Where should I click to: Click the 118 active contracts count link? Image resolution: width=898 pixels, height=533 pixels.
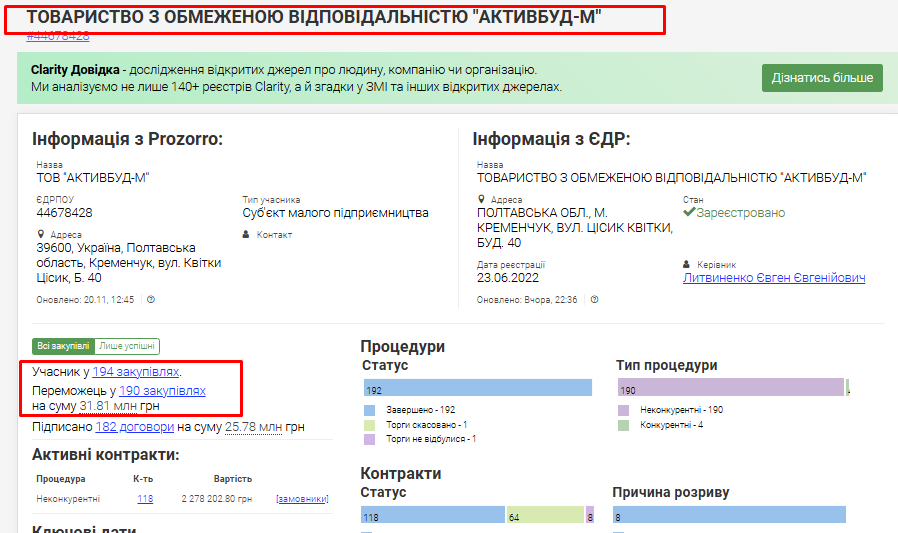coord(145,499)
